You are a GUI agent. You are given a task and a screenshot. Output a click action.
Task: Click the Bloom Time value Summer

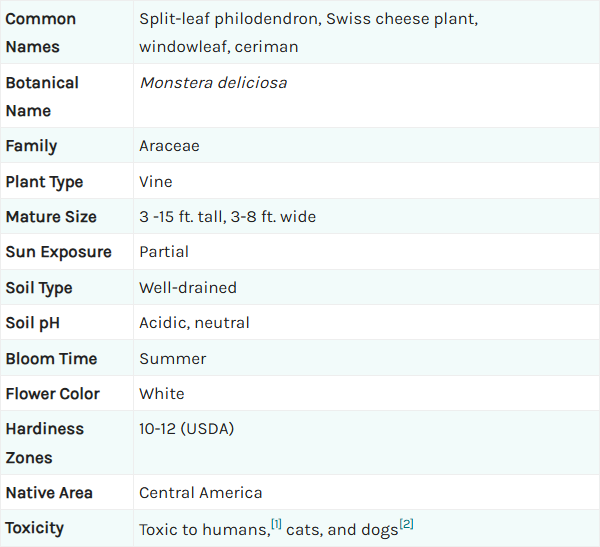173,359
